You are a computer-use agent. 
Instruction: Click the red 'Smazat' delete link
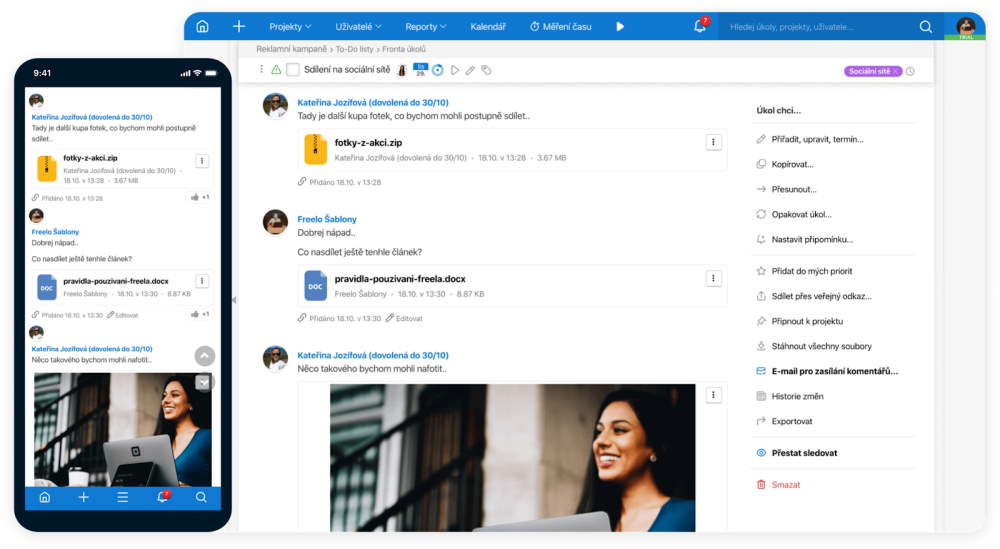(x=785, y=484)
